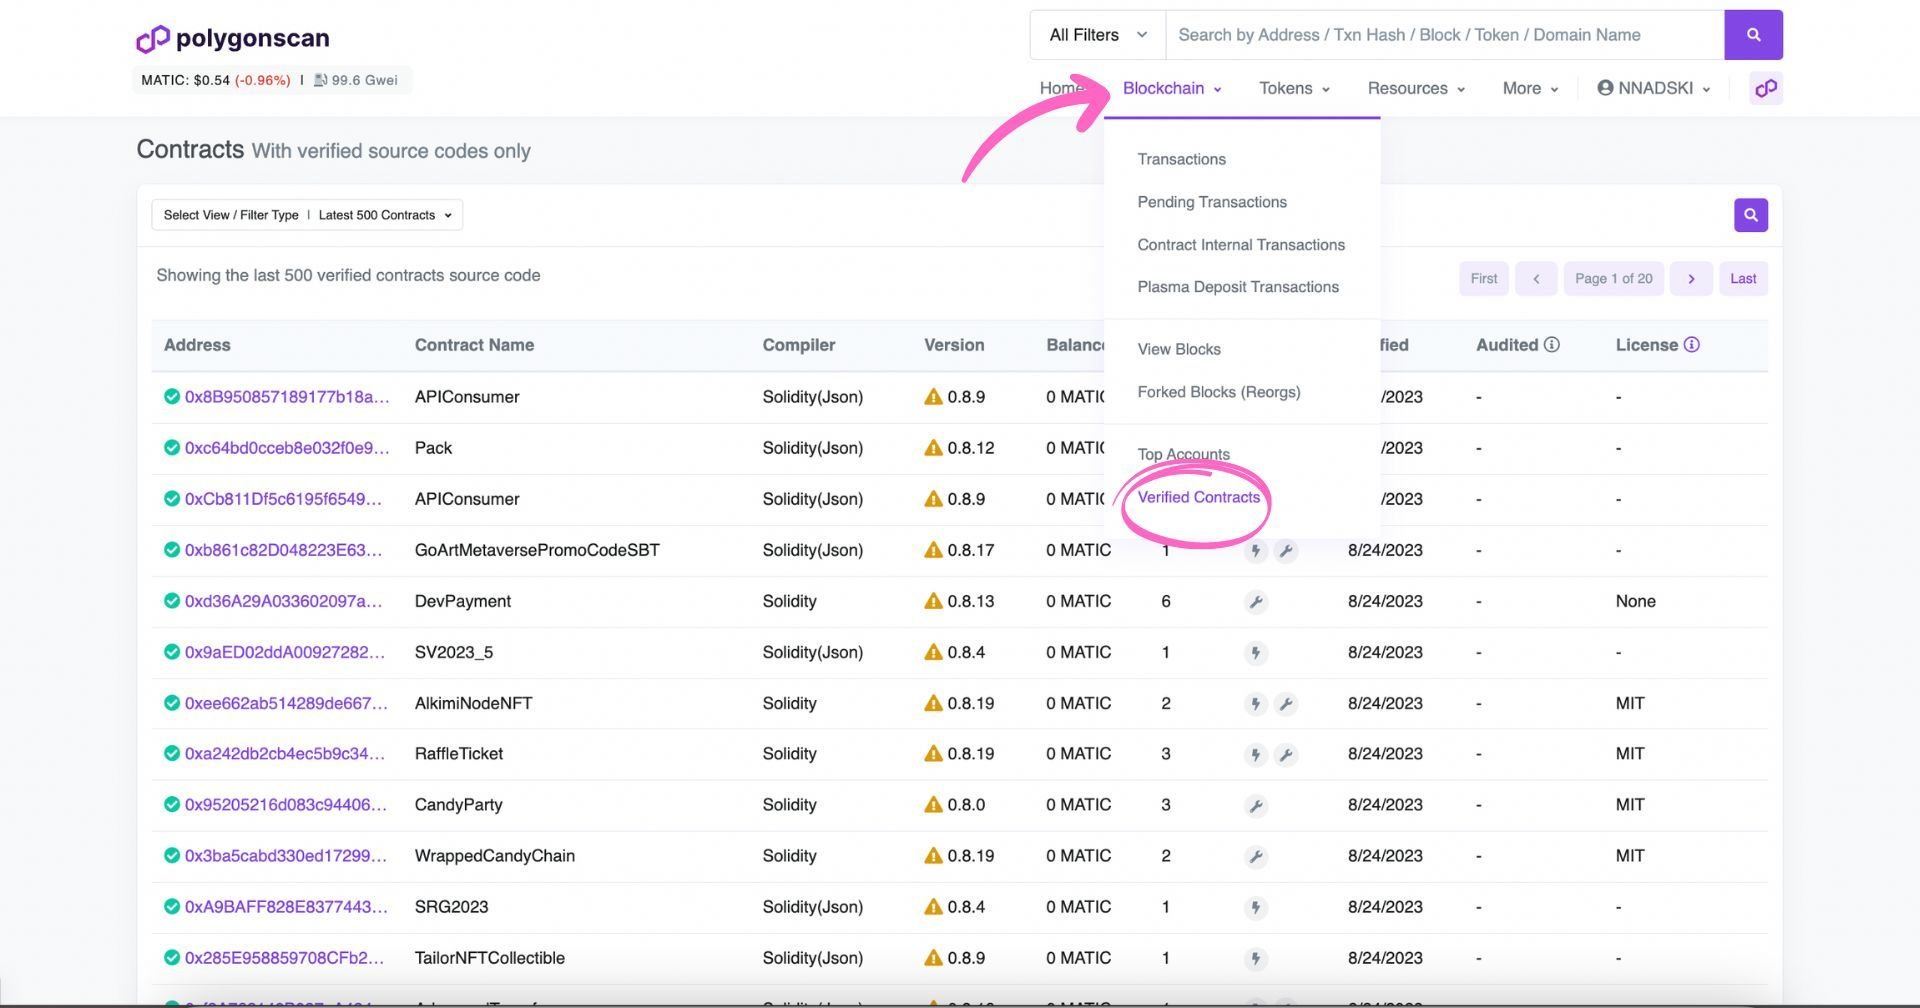
Task: Open address 0x95205216d083c94406 link
Action: (x=285, y=805)
